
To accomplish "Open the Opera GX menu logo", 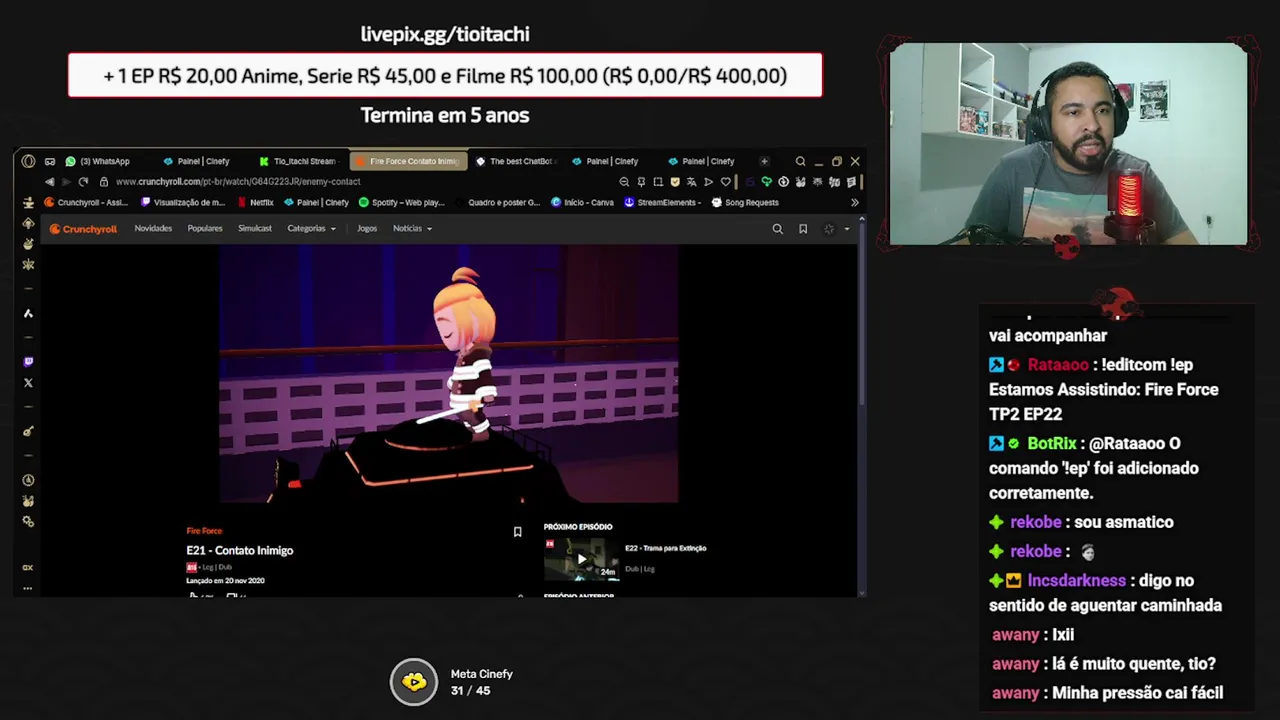I will (28, 161).
